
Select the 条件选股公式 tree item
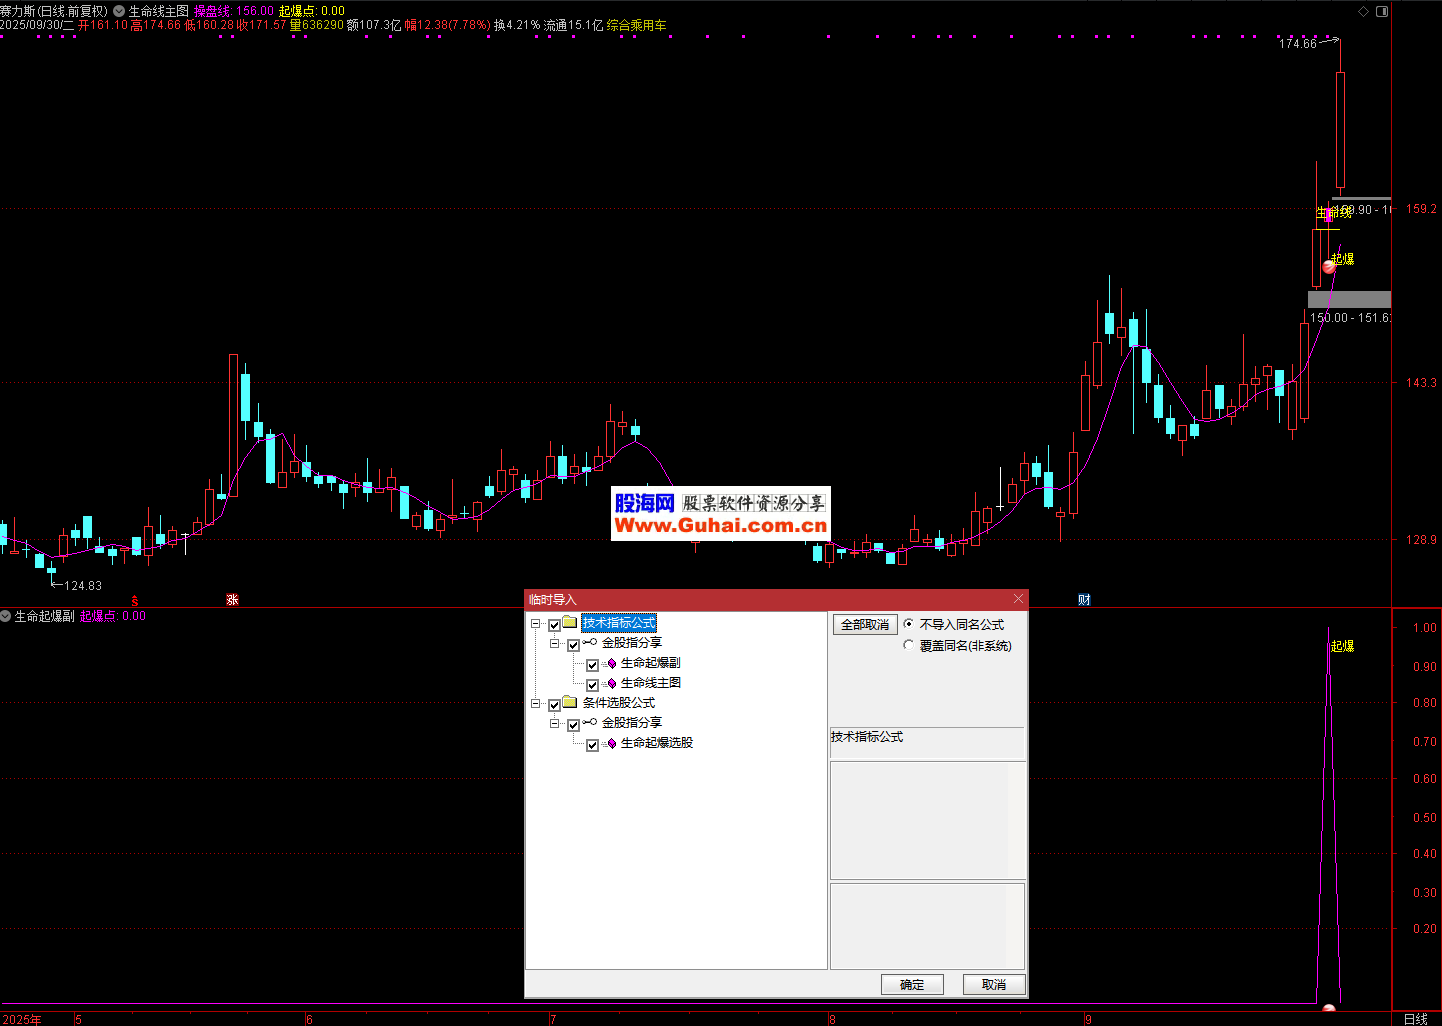click(x=618, y=703)
